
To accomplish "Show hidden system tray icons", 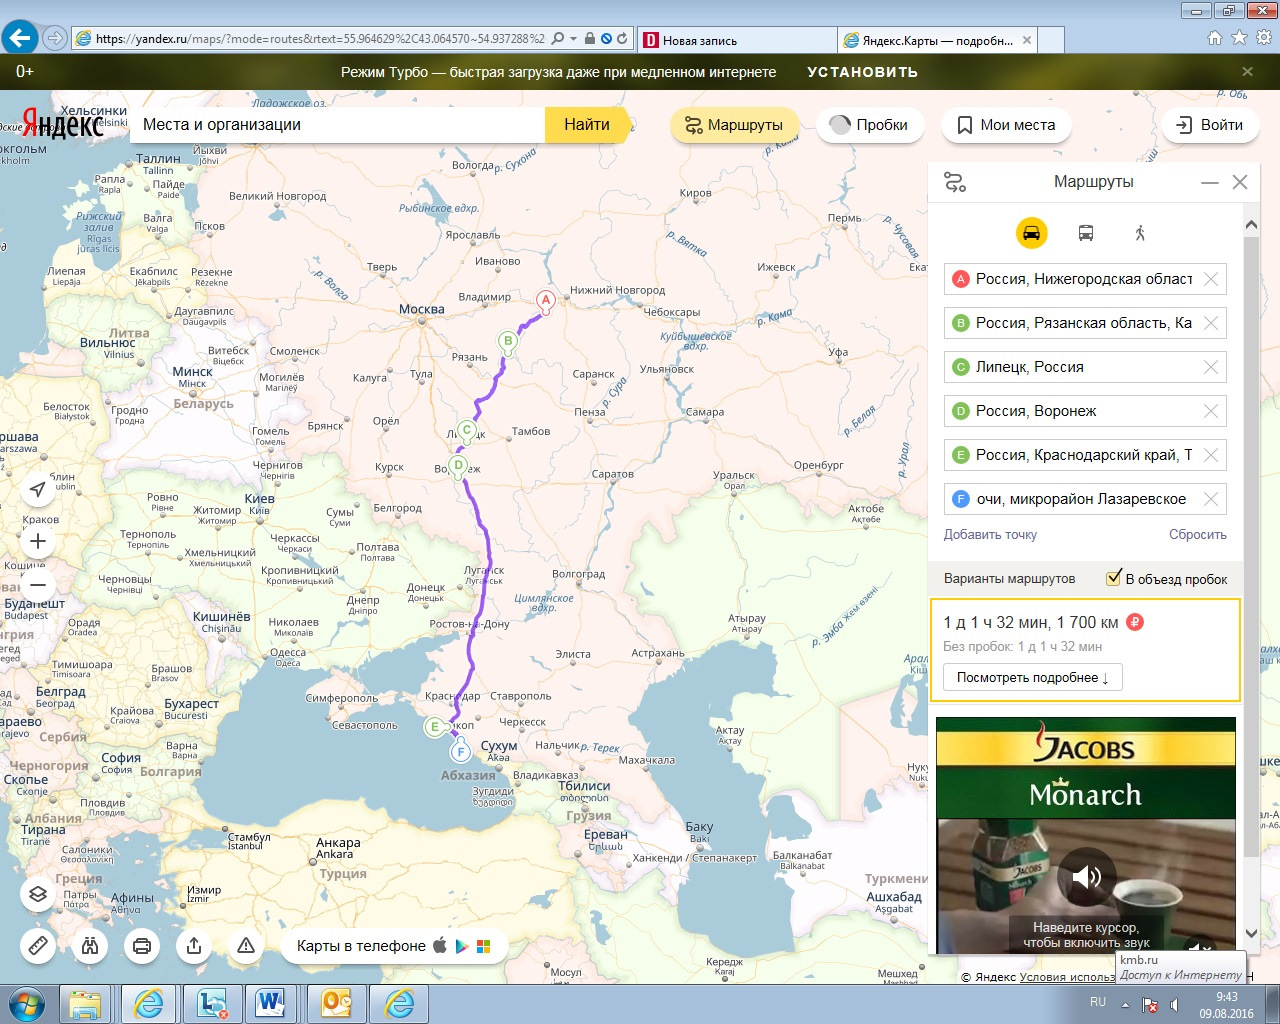I will pos(1125,1004).
